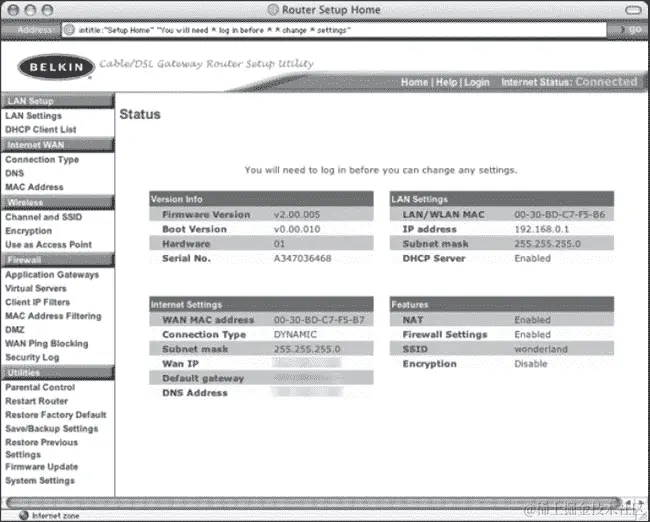650x522 pixels.
Task: Click the Status page heading
Action: (x=140, y=114)
